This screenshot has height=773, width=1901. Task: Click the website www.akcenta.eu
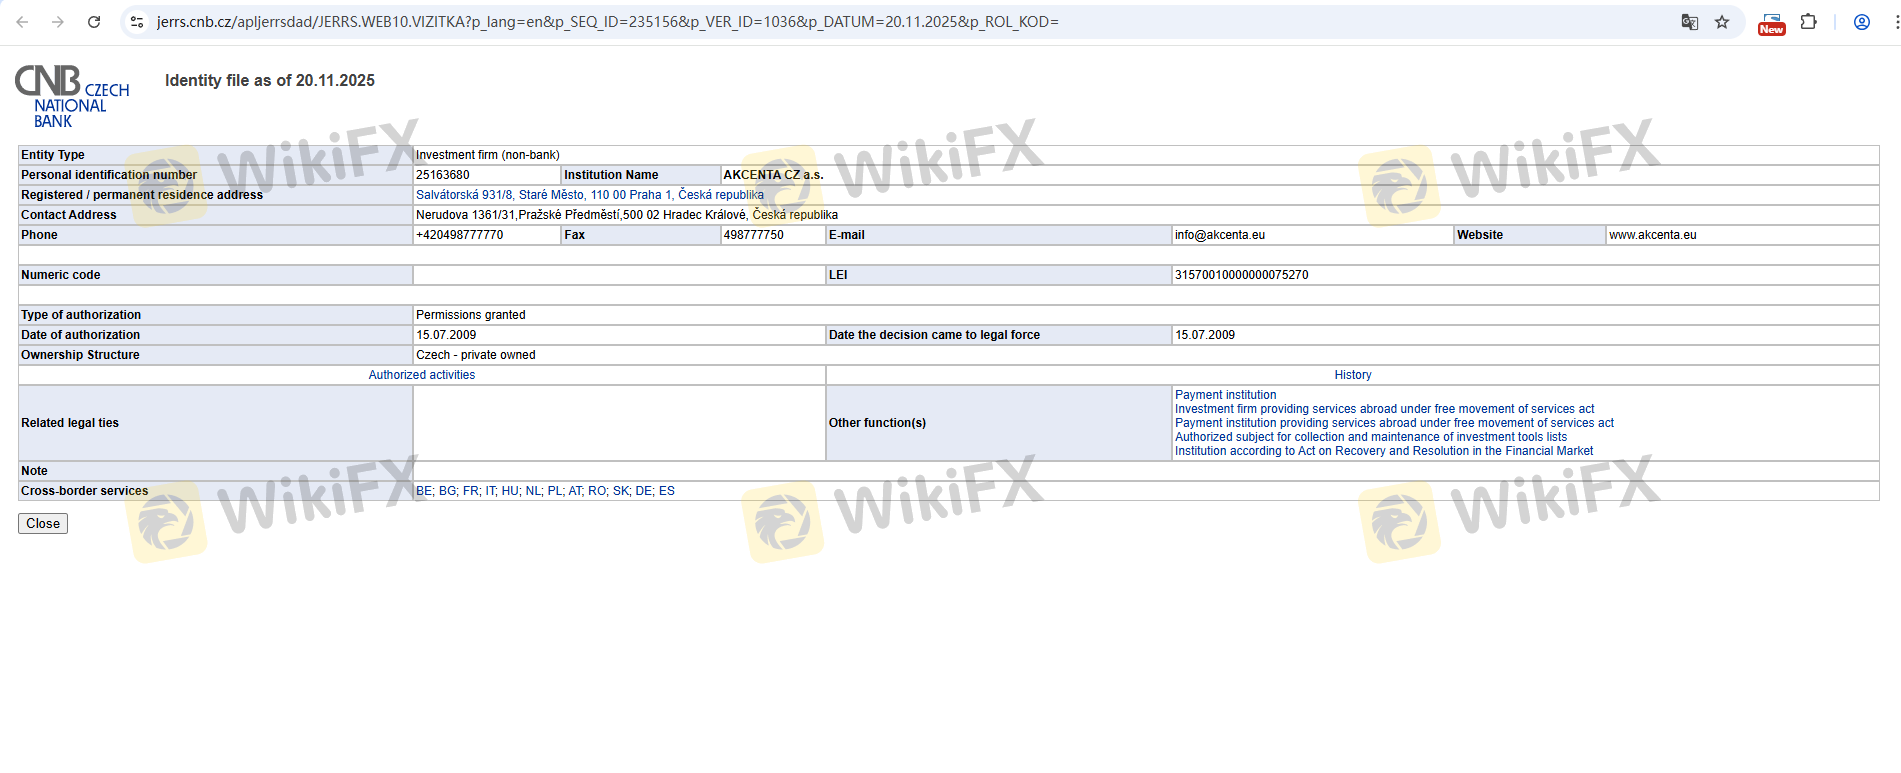(1653, 235)
